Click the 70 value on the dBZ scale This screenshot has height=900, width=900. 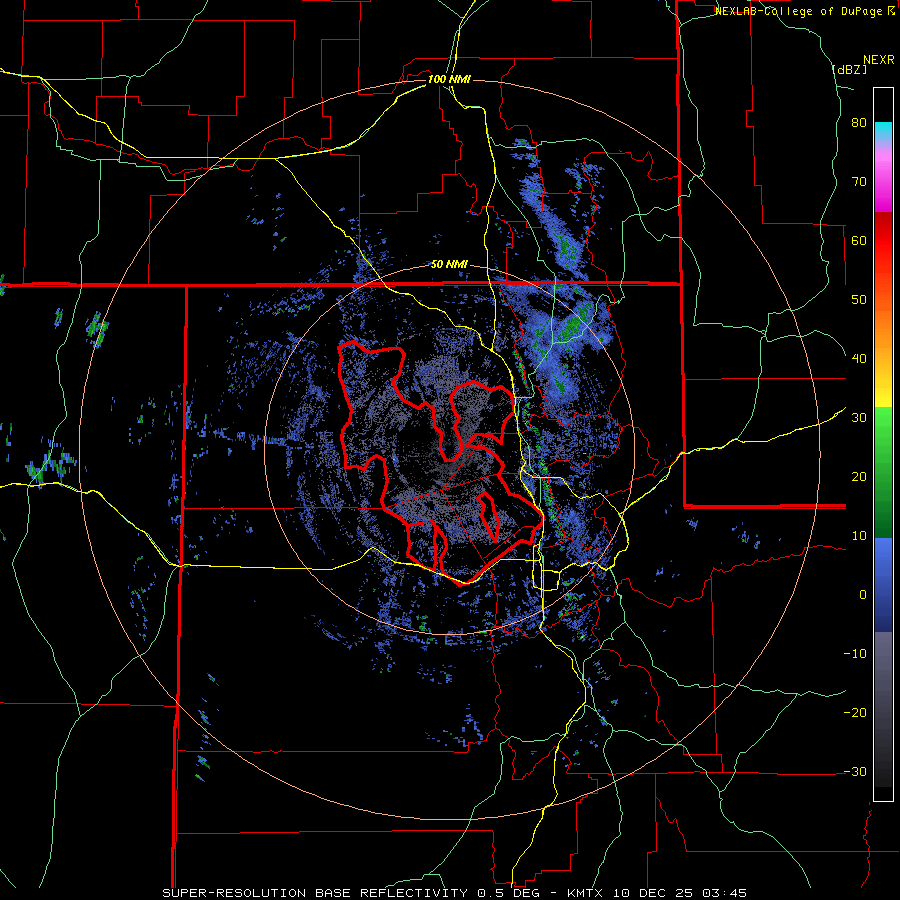pyautogui.click(x=859, y=182)
